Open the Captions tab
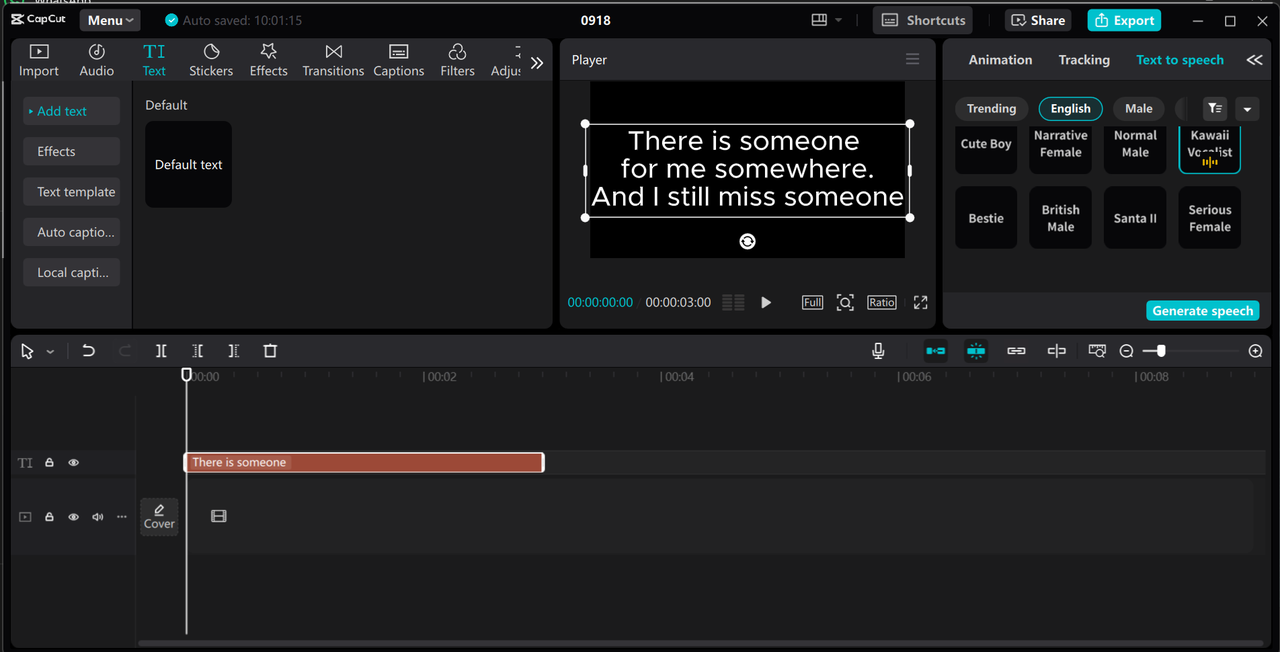Image resolution: width=1280 pixels, height=652 pixels. coord(399,60)
